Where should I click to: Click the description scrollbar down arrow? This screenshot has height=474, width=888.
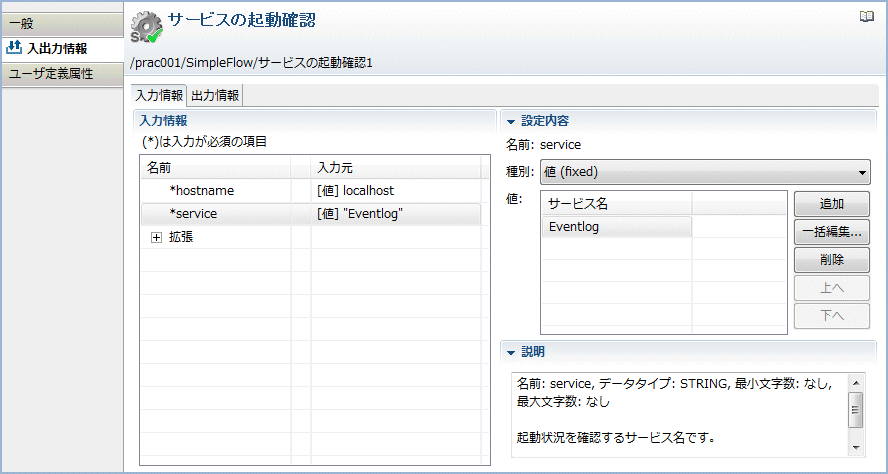pyautogui.click(x=855, y=447)
